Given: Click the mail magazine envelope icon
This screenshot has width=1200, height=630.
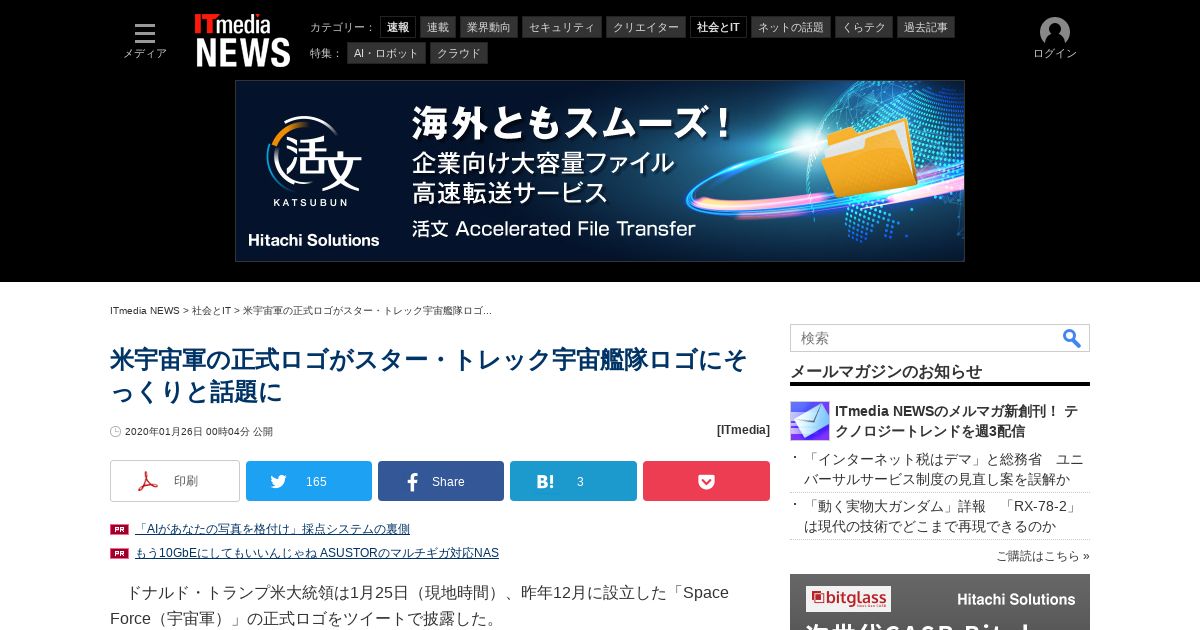Looking at the screenshot, I should pos(810,421).
